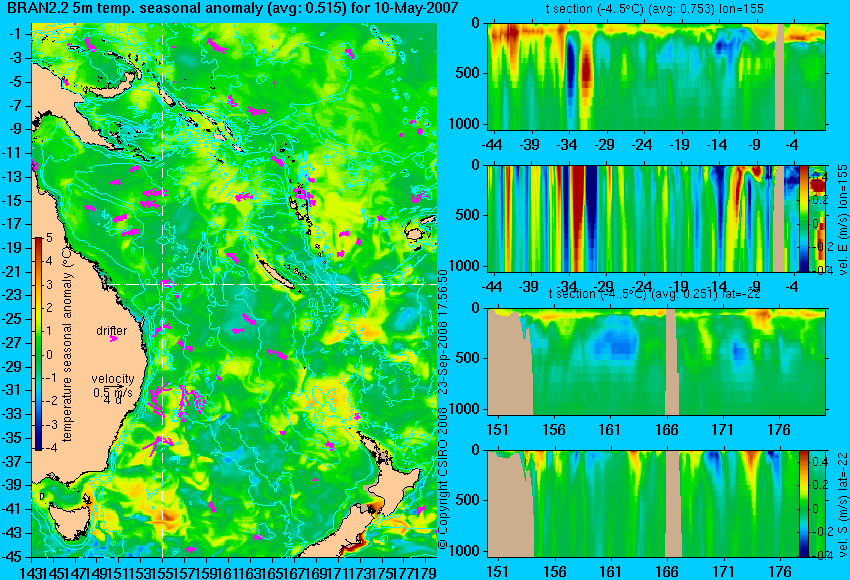Click the vel. E velocity color bar

pyautogui.click(x=804, y=219)
